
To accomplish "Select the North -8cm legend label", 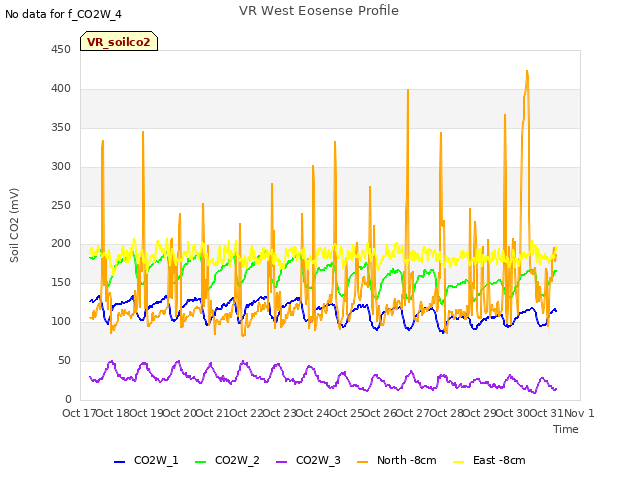I will [407, 460].
